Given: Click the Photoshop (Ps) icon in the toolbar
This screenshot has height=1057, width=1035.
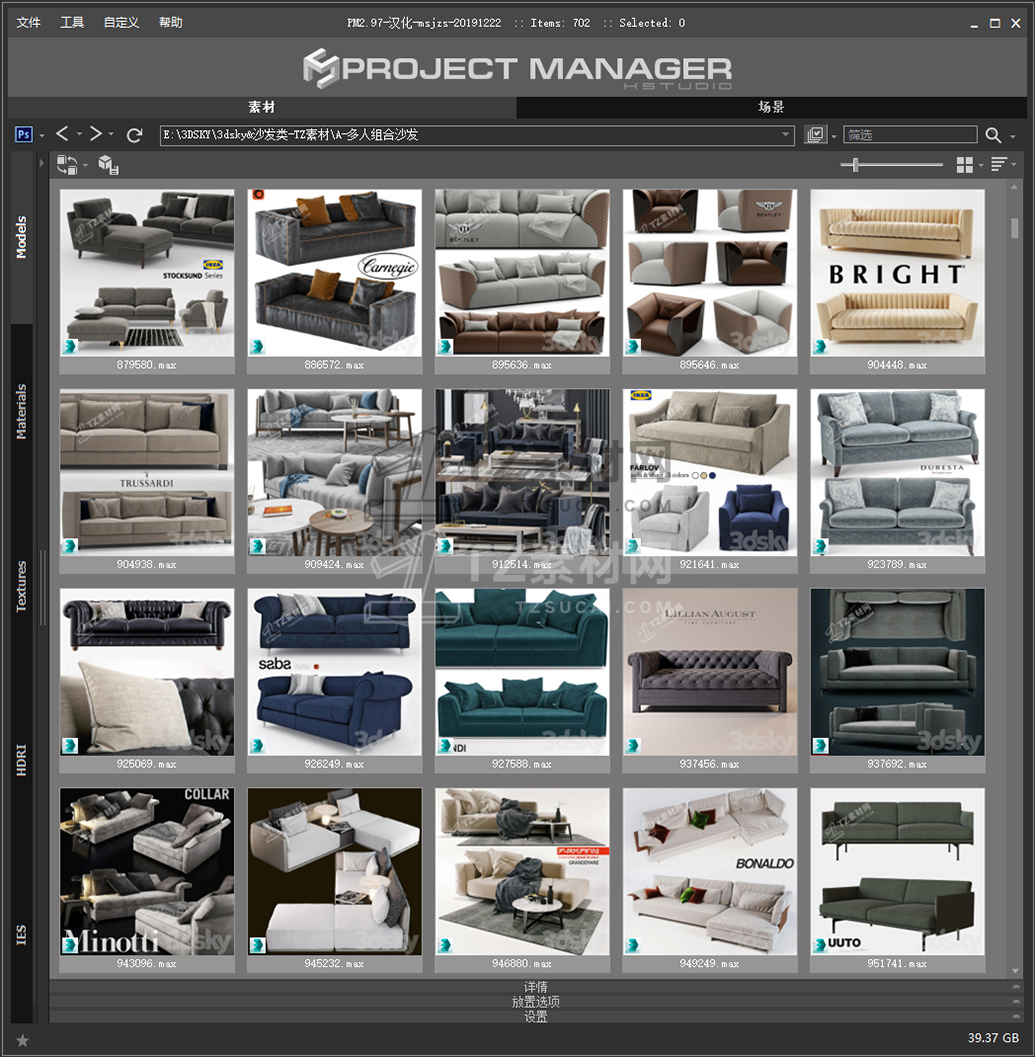Looking at the screenshot, I should tap(23, 134).
